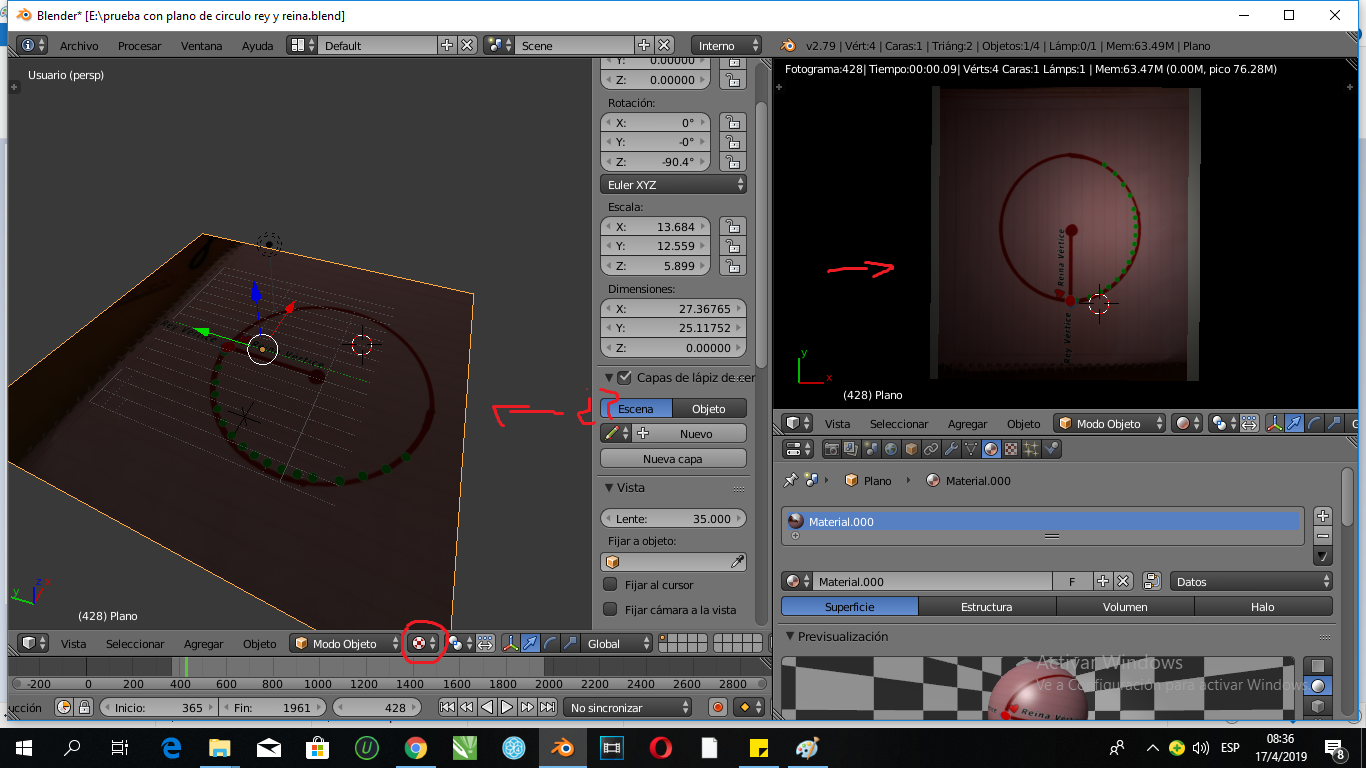Open the Interno render engine dropdown
This screenshot has height=768, width=1366.
[x=726, y=46]
